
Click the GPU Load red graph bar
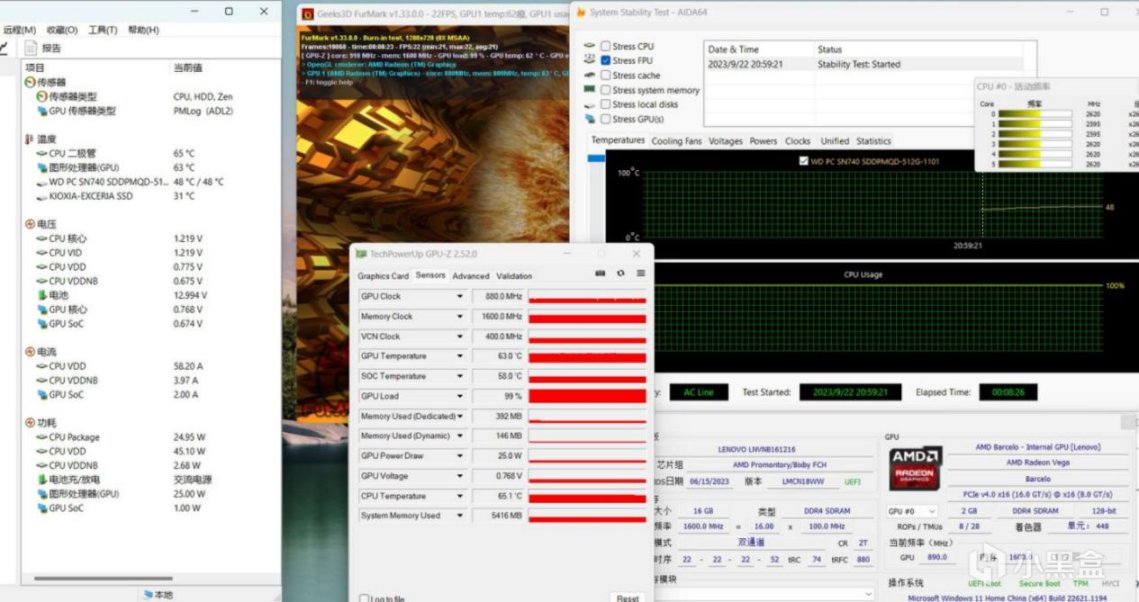coord(587,396)
